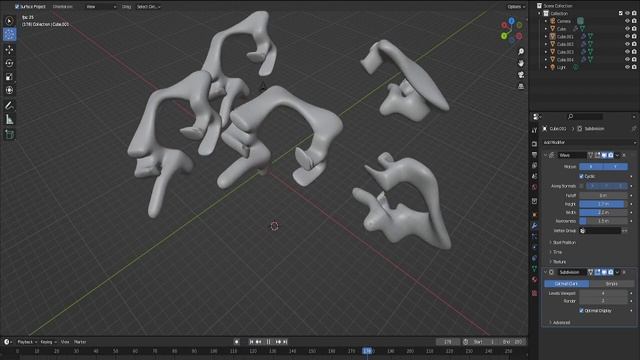Pause the animation playback
Screen dimensions: 640x360
point(268,342)
